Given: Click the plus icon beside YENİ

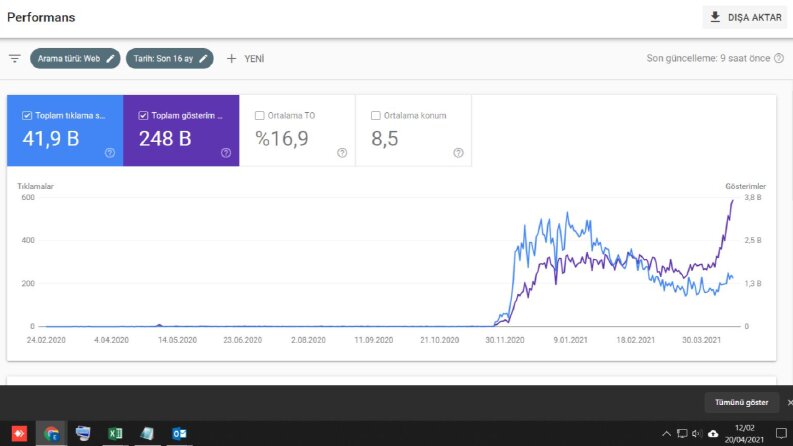Looking at the screenshot, I should 231,59.
